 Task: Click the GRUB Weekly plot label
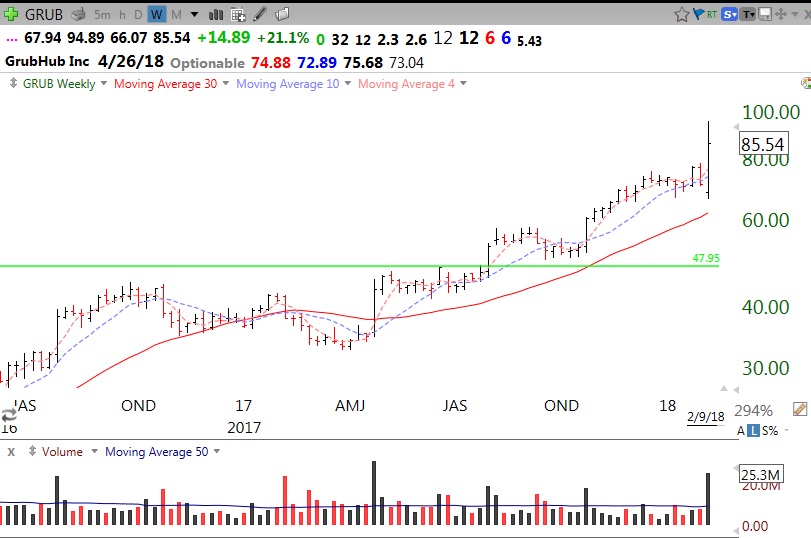click(x=59, y=84)
